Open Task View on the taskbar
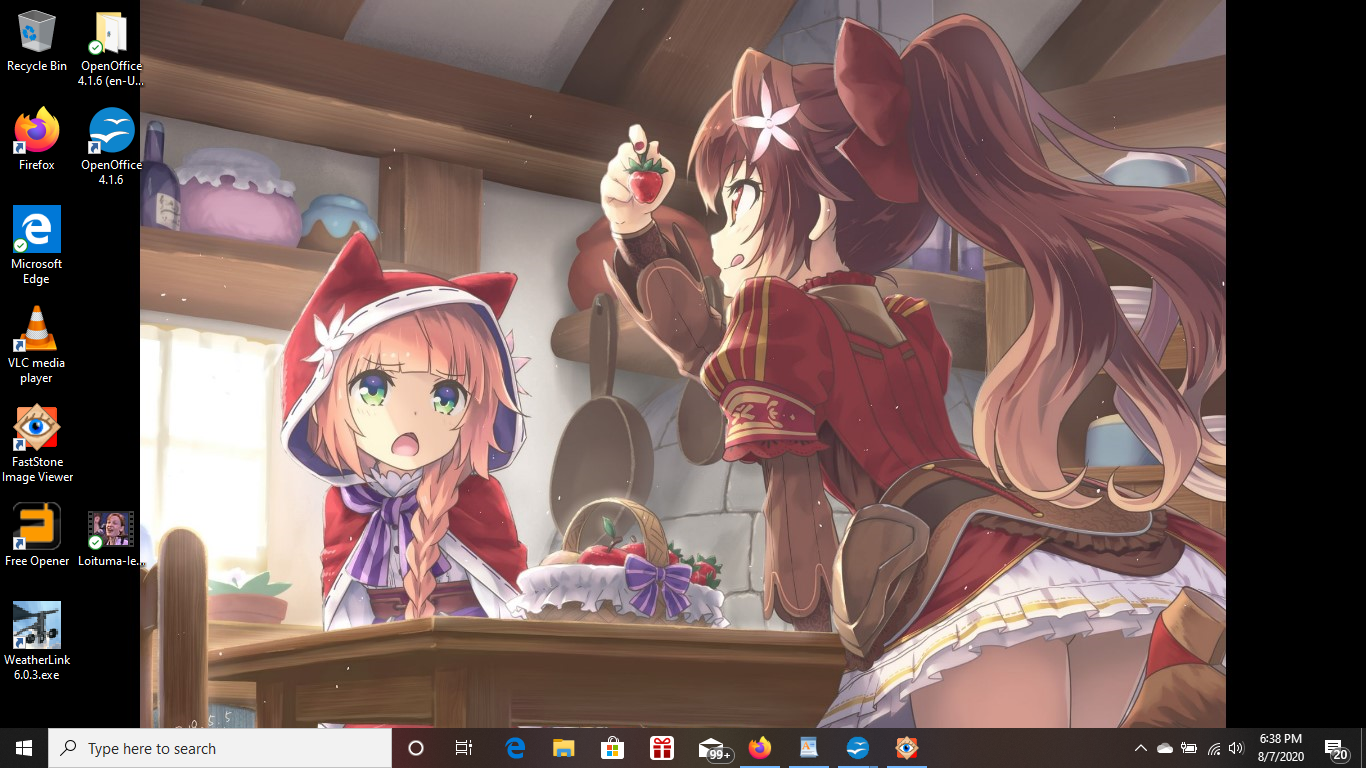The height and width of the screenshot is (768, 1366). 464,748
